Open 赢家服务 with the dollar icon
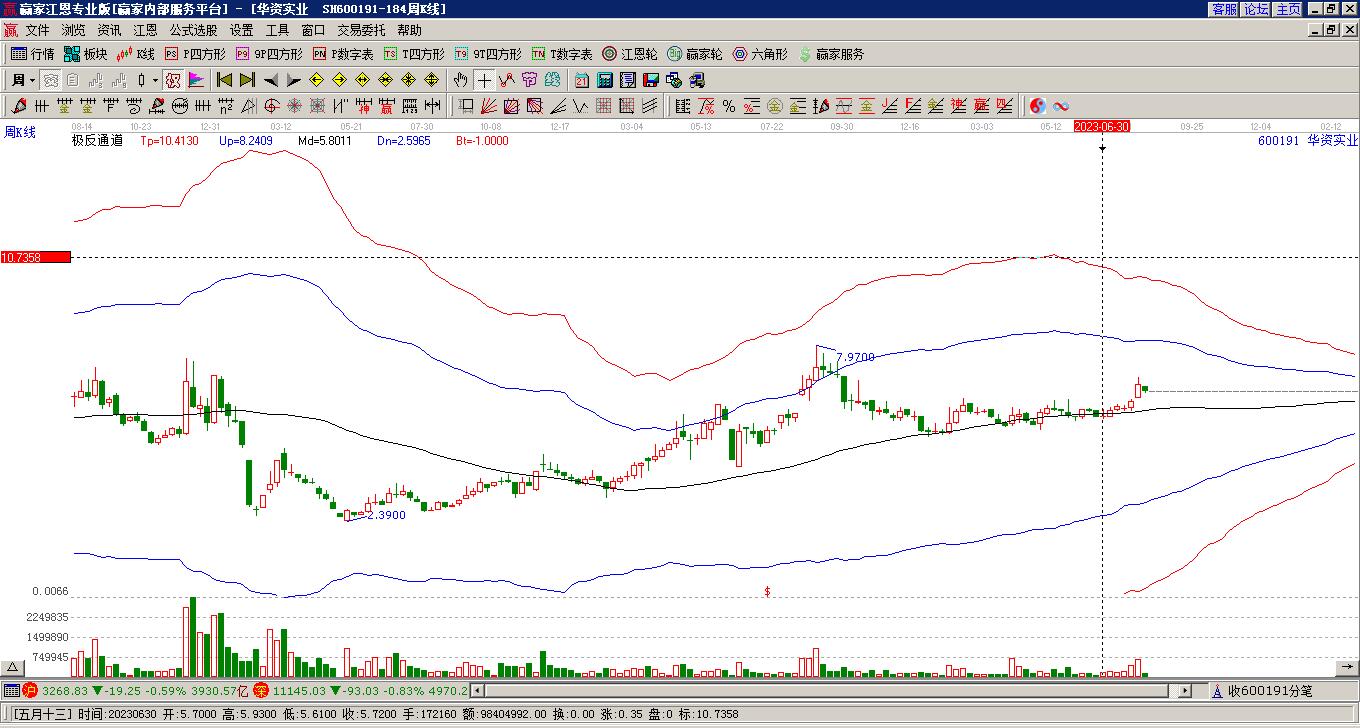 pyautogui.click(x=831, y=54)
